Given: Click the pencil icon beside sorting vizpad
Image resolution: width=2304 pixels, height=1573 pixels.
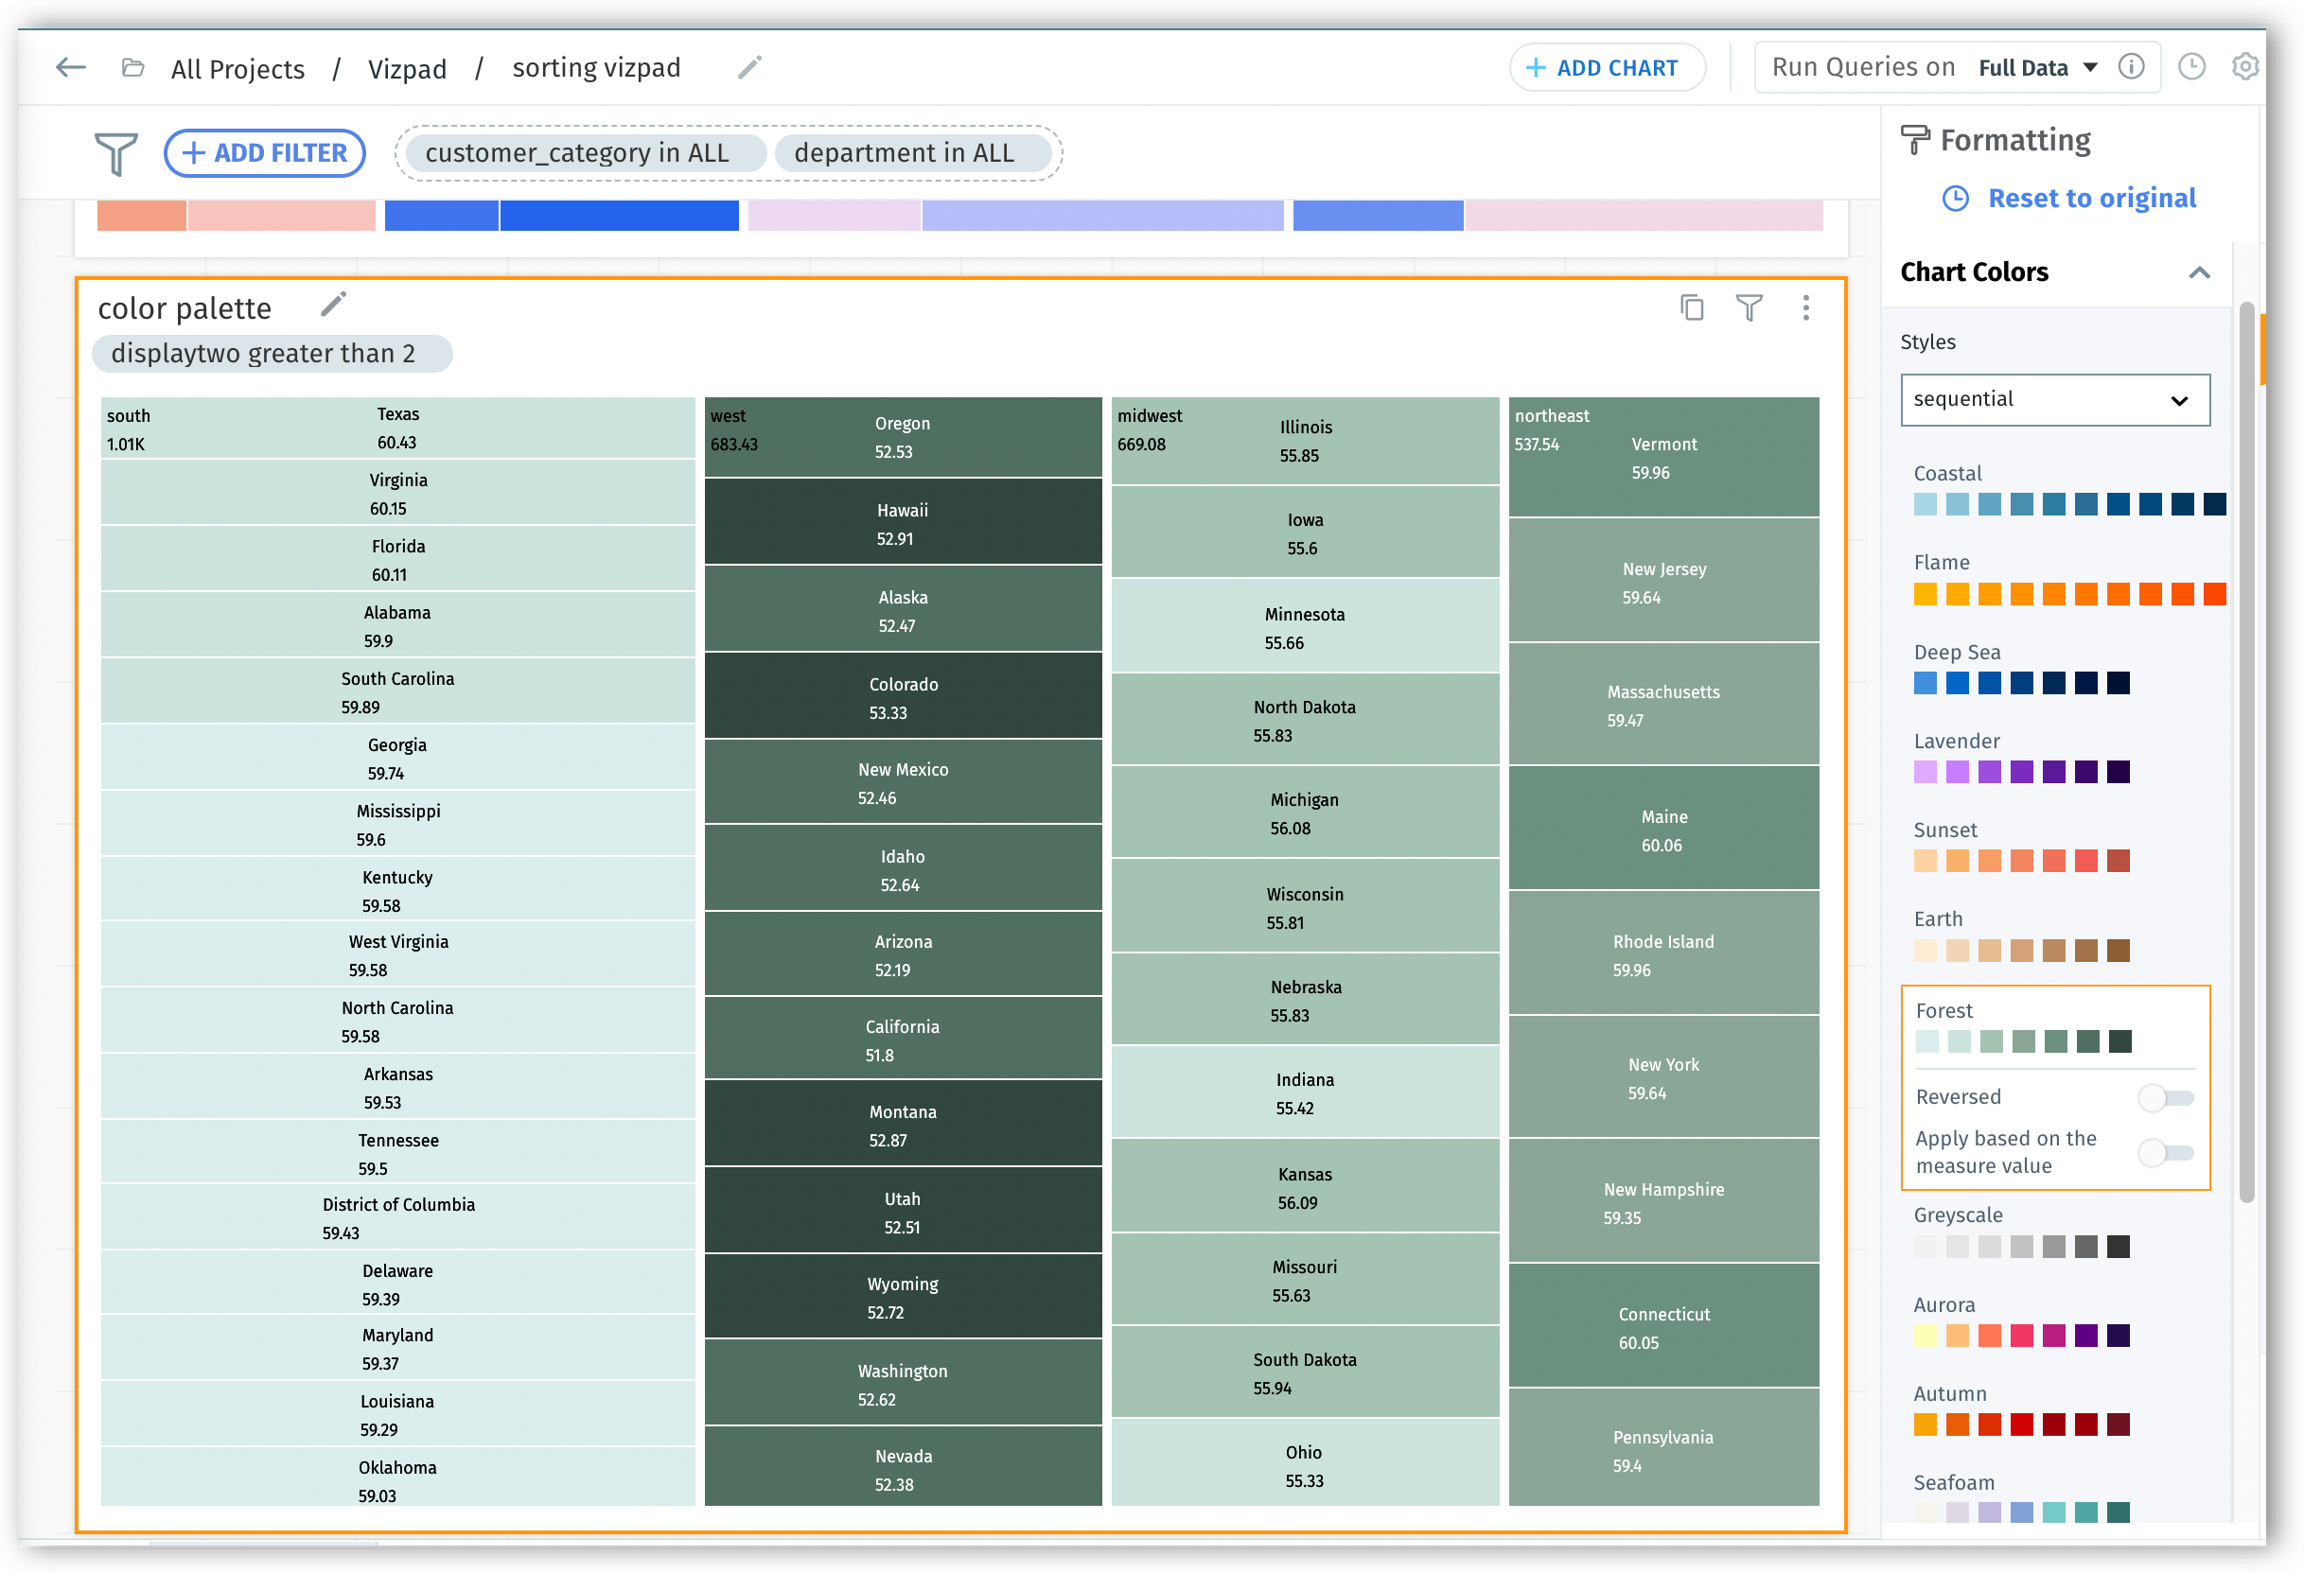Looking at the screenshot, I should tap(749, 67).
